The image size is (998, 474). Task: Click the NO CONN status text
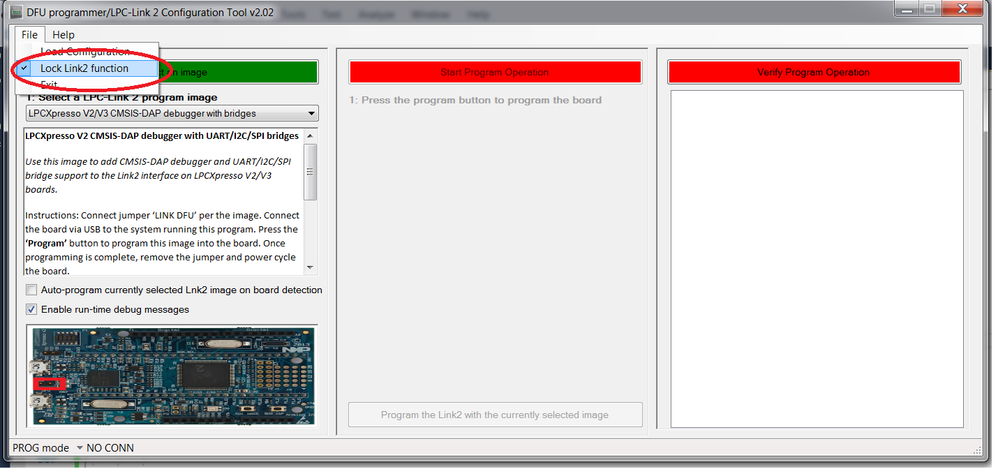coord(110,448)
